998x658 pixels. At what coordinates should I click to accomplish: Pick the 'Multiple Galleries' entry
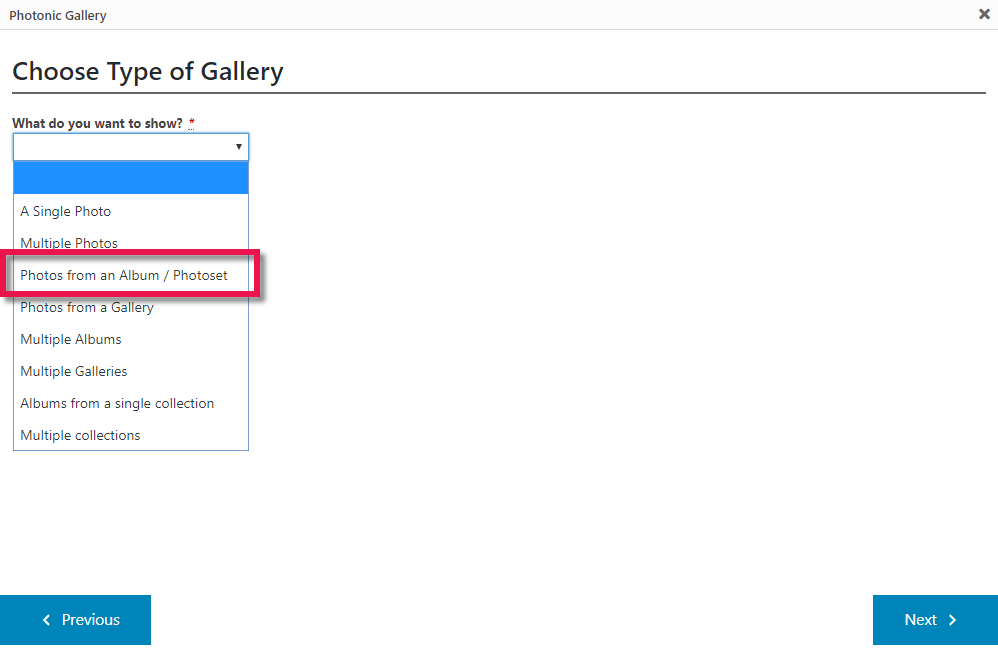click(74, 371)
